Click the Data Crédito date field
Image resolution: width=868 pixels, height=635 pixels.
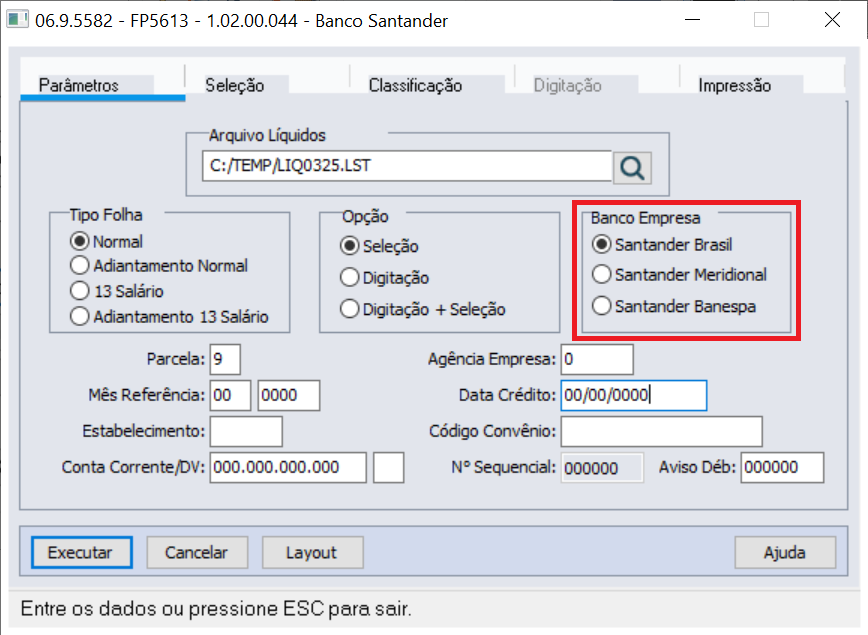[634, 395]
